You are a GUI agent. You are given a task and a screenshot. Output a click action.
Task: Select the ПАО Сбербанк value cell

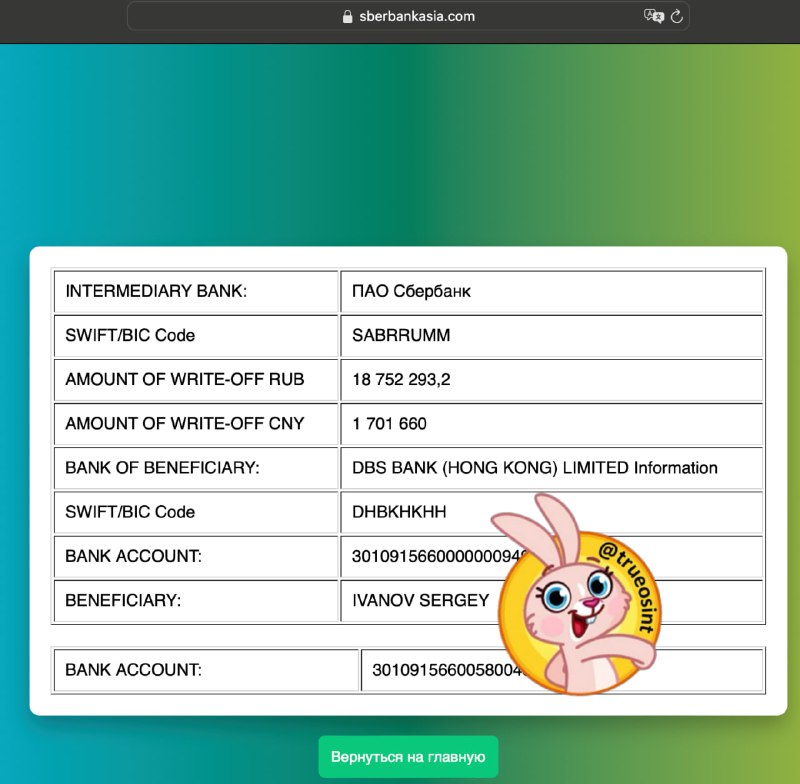point(552,291)
